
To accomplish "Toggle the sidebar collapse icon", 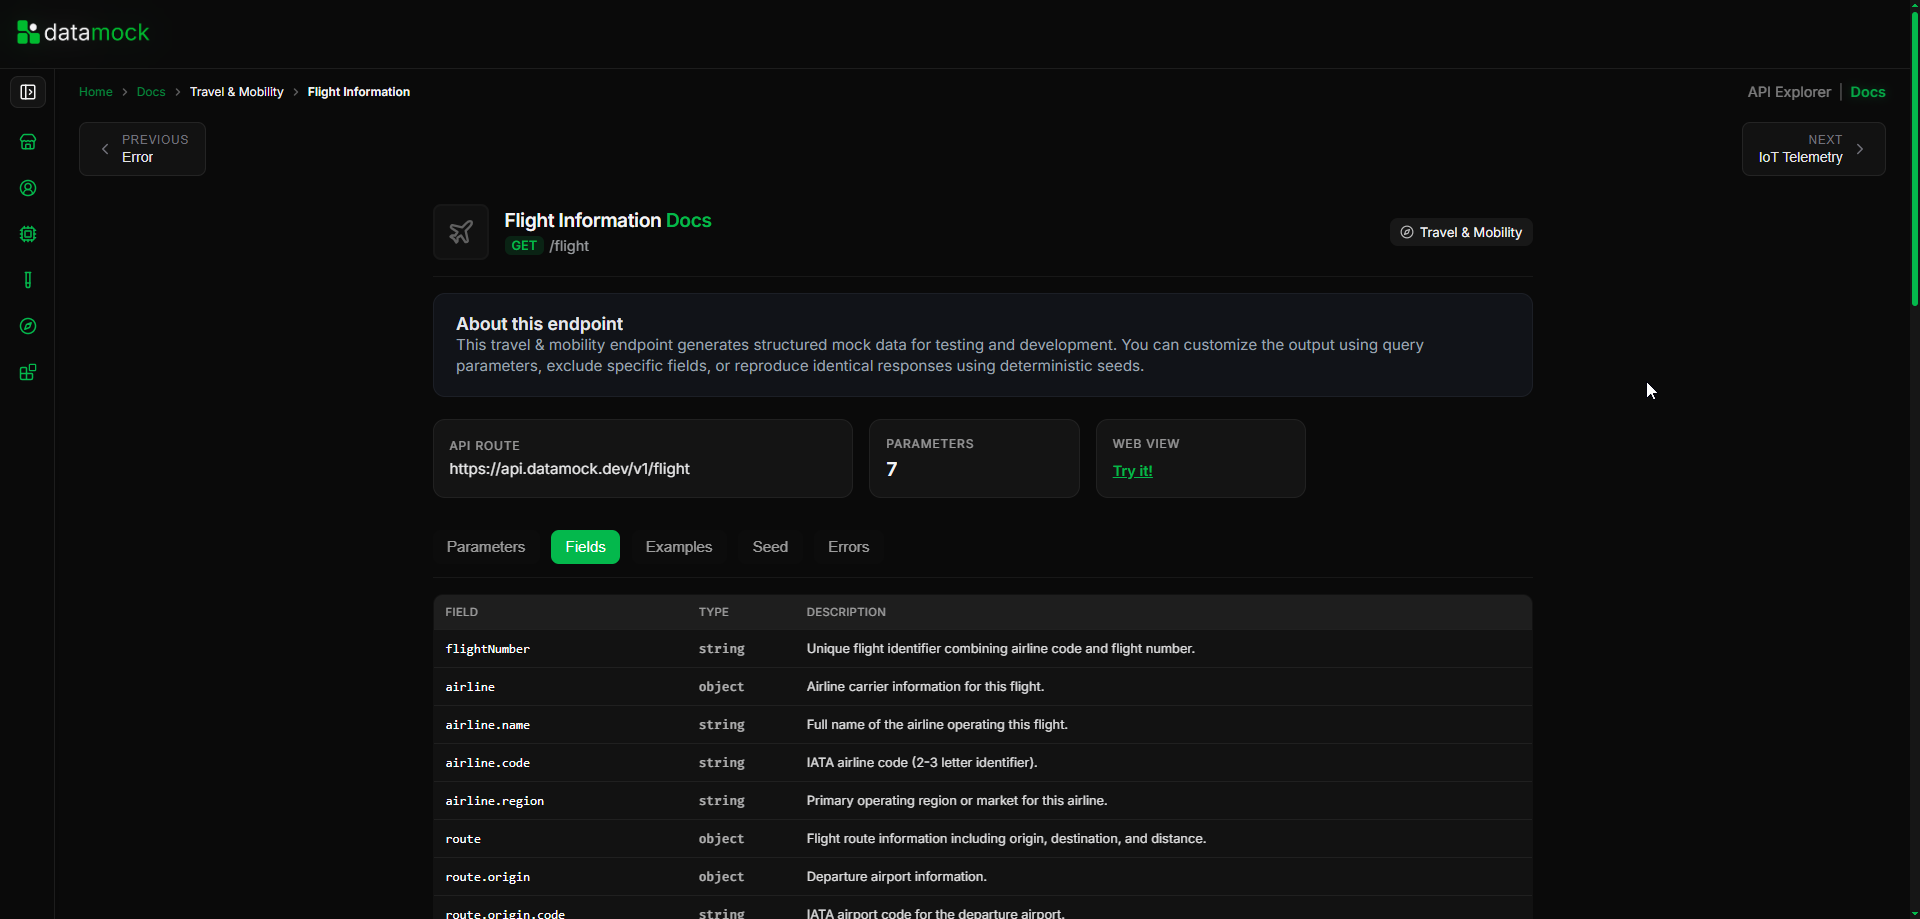I will 28,92.
